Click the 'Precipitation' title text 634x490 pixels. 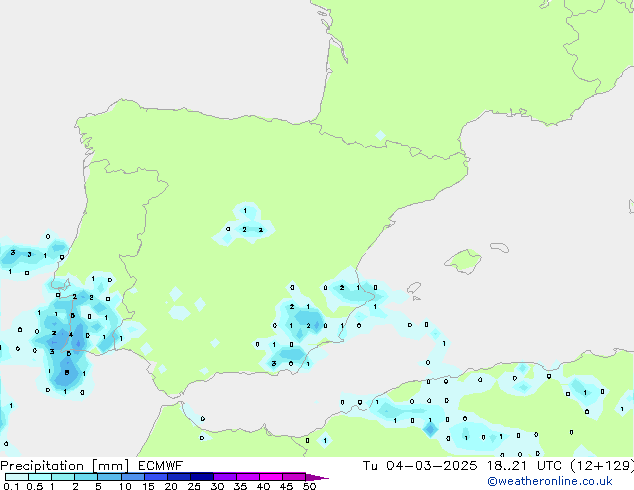pos(42,466)
